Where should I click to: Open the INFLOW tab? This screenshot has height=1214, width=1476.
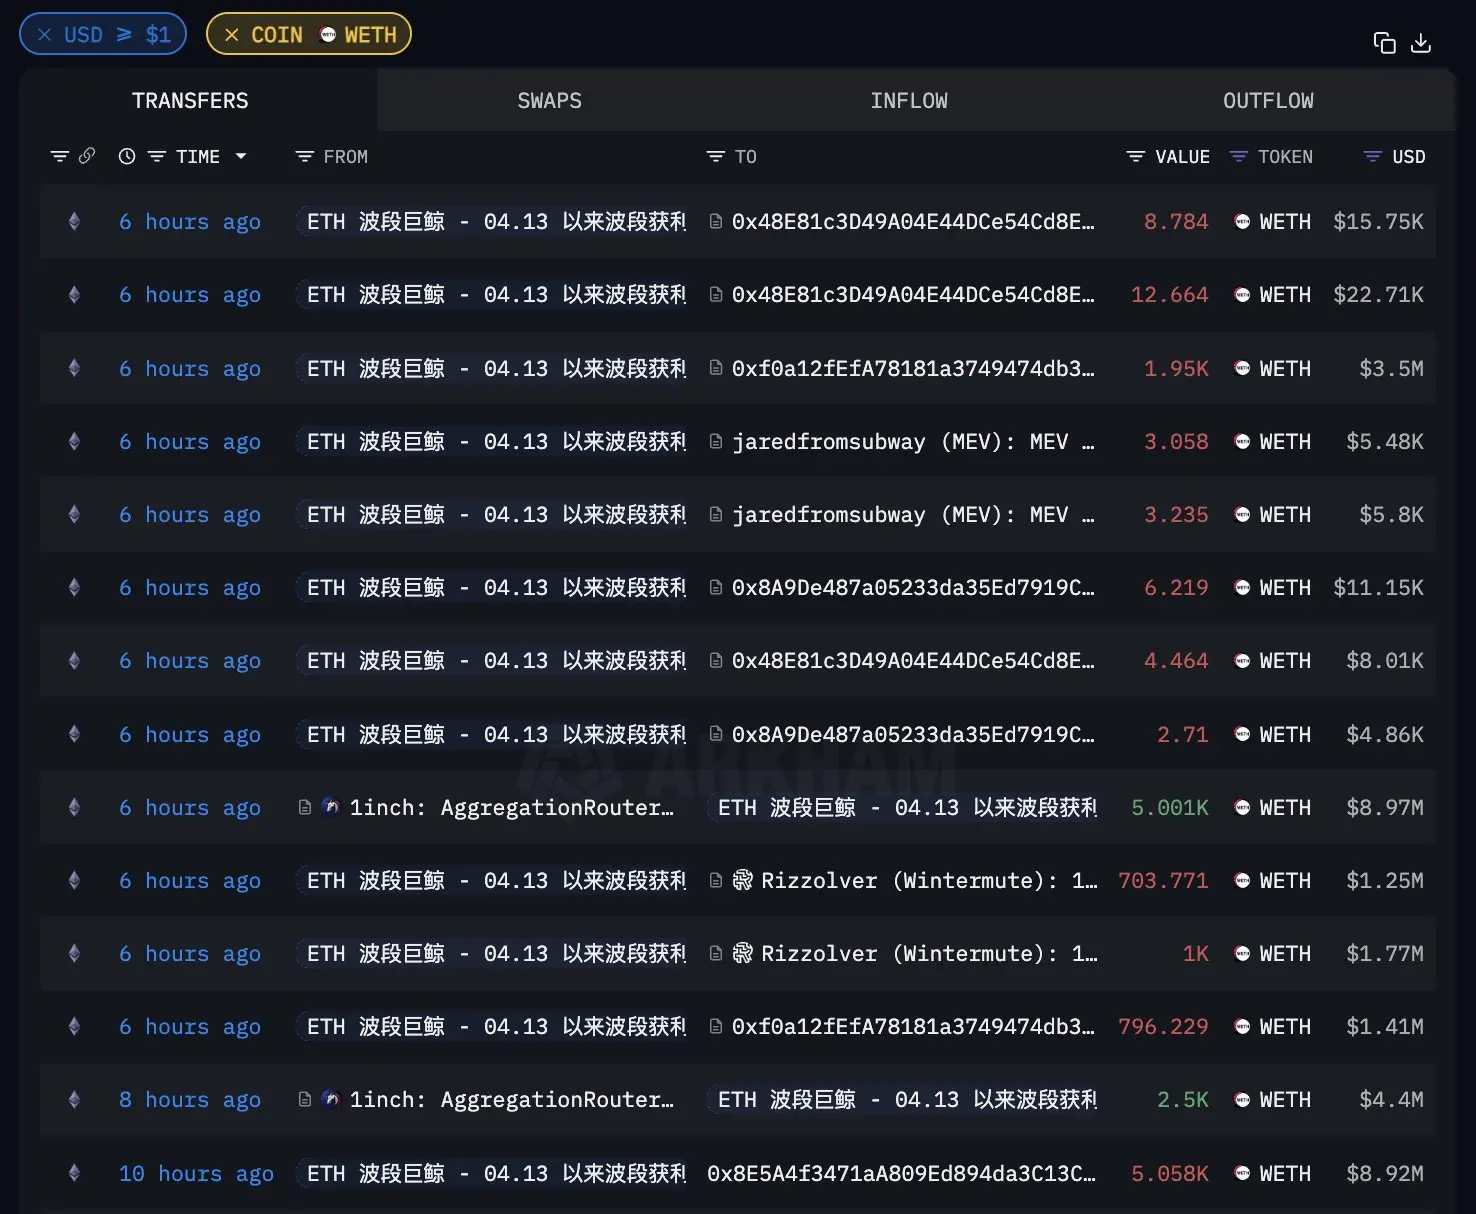908,101
